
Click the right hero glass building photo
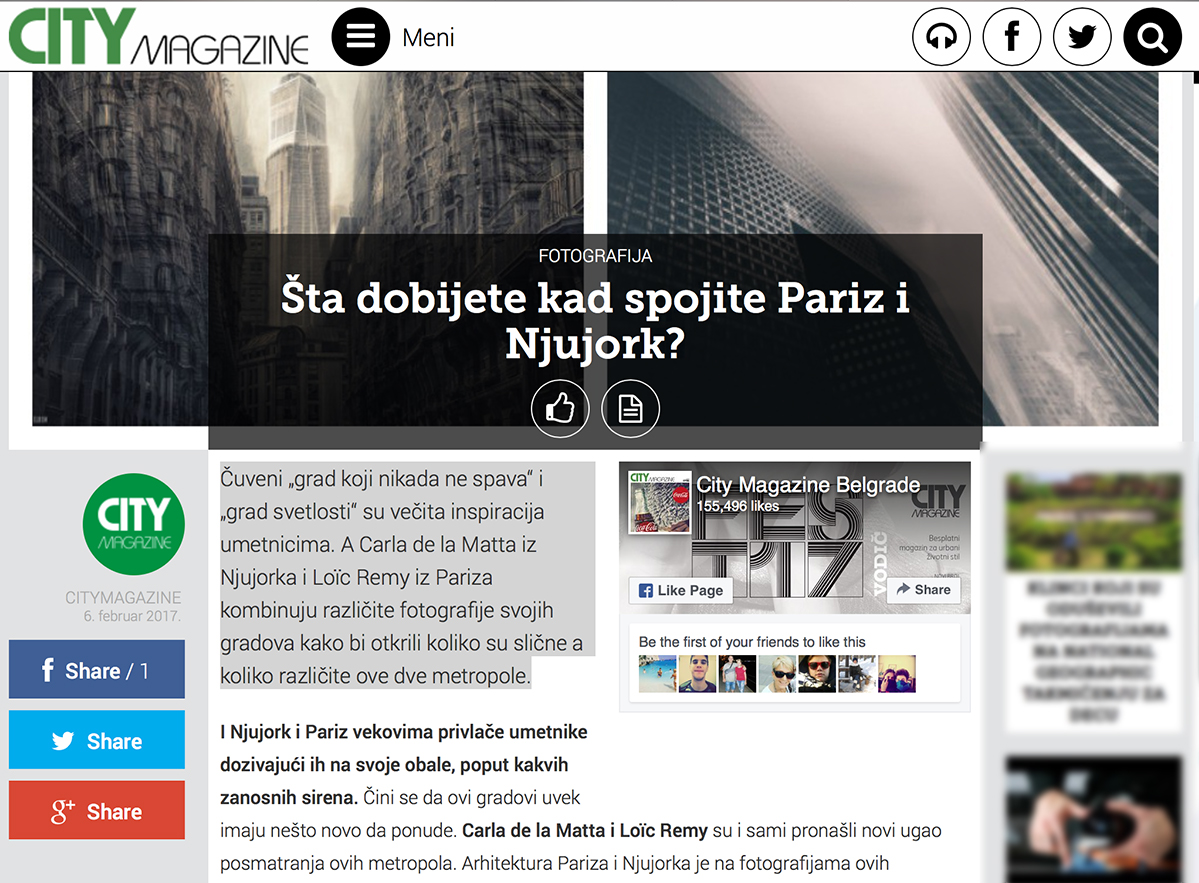click(x=883, y=153)
